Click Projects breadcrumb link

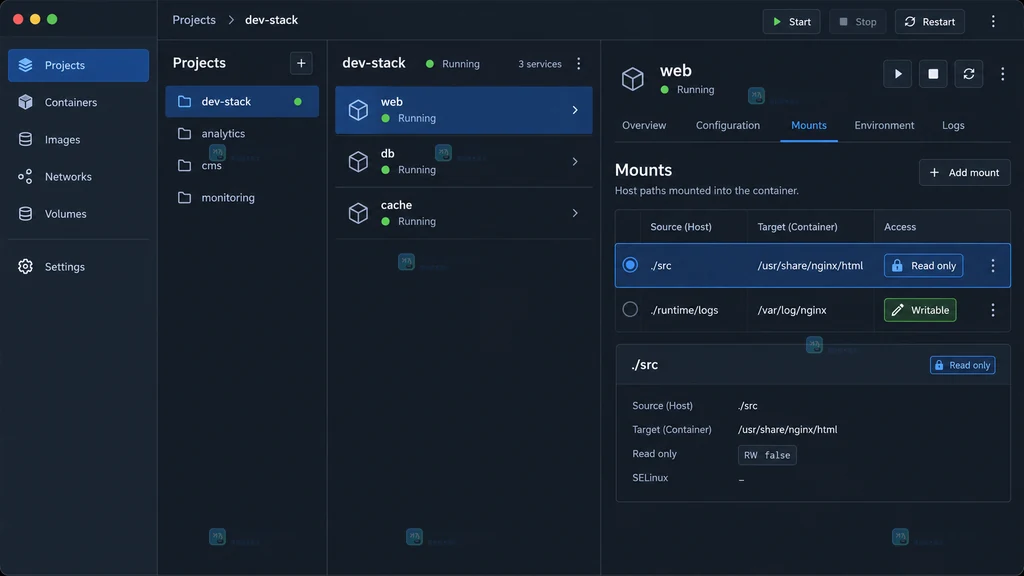[x=194, y=20]
